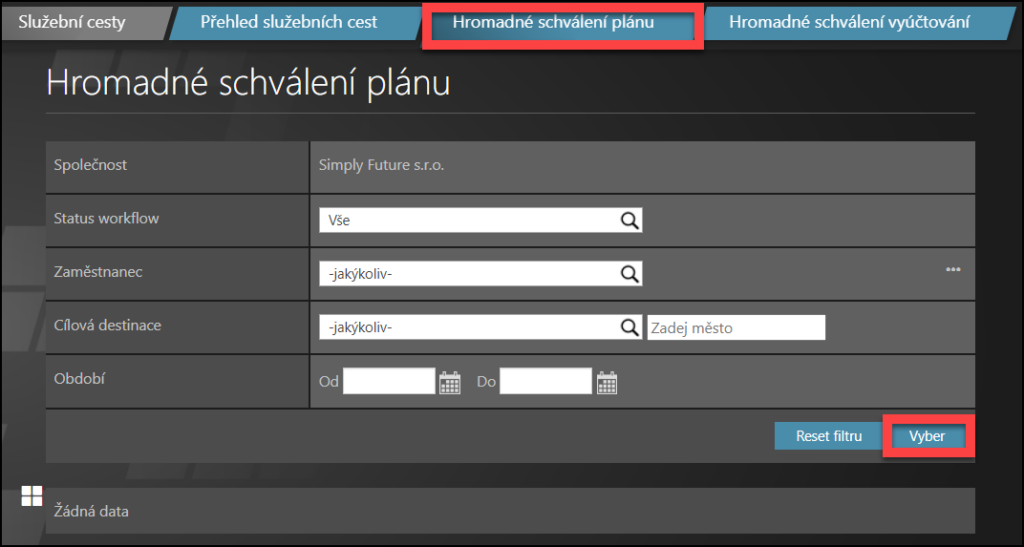Image resolution: width=1024 pixels, height=547 pixels.
Task: Switch to the Služební cesty tab
Action: (75, 21)
